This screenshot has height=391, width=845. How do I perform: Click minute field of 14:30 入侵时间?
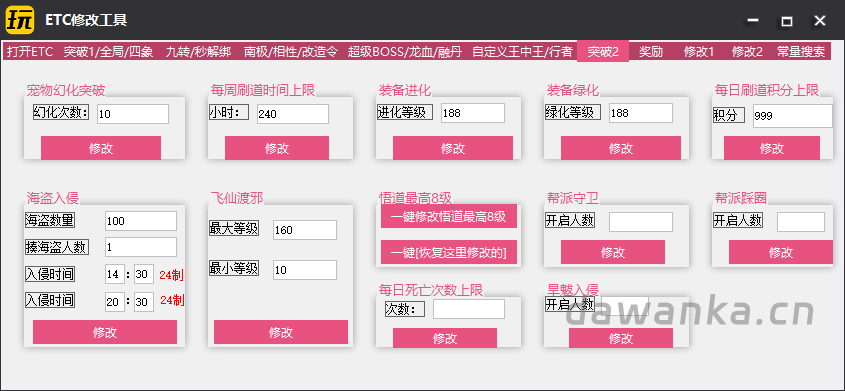144,275
